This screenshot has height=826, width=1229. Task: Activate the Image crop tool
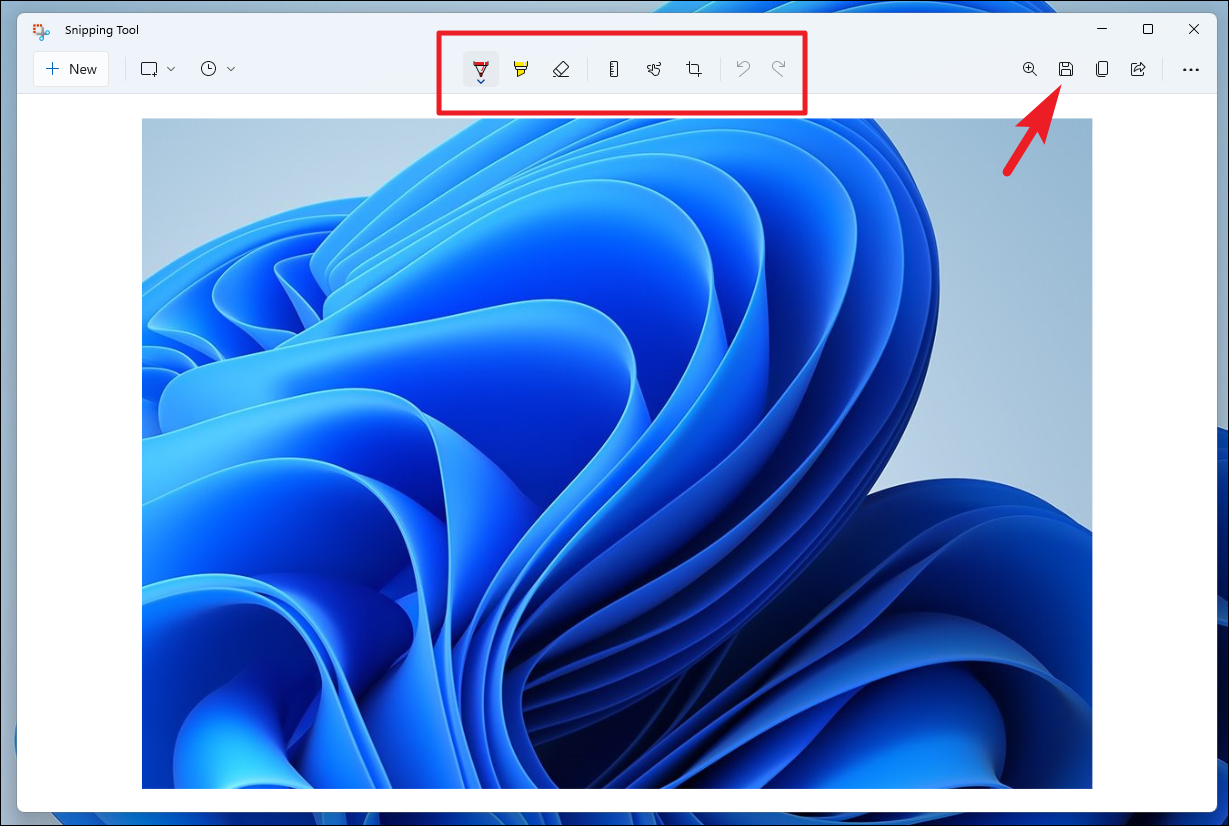(694, 69)
